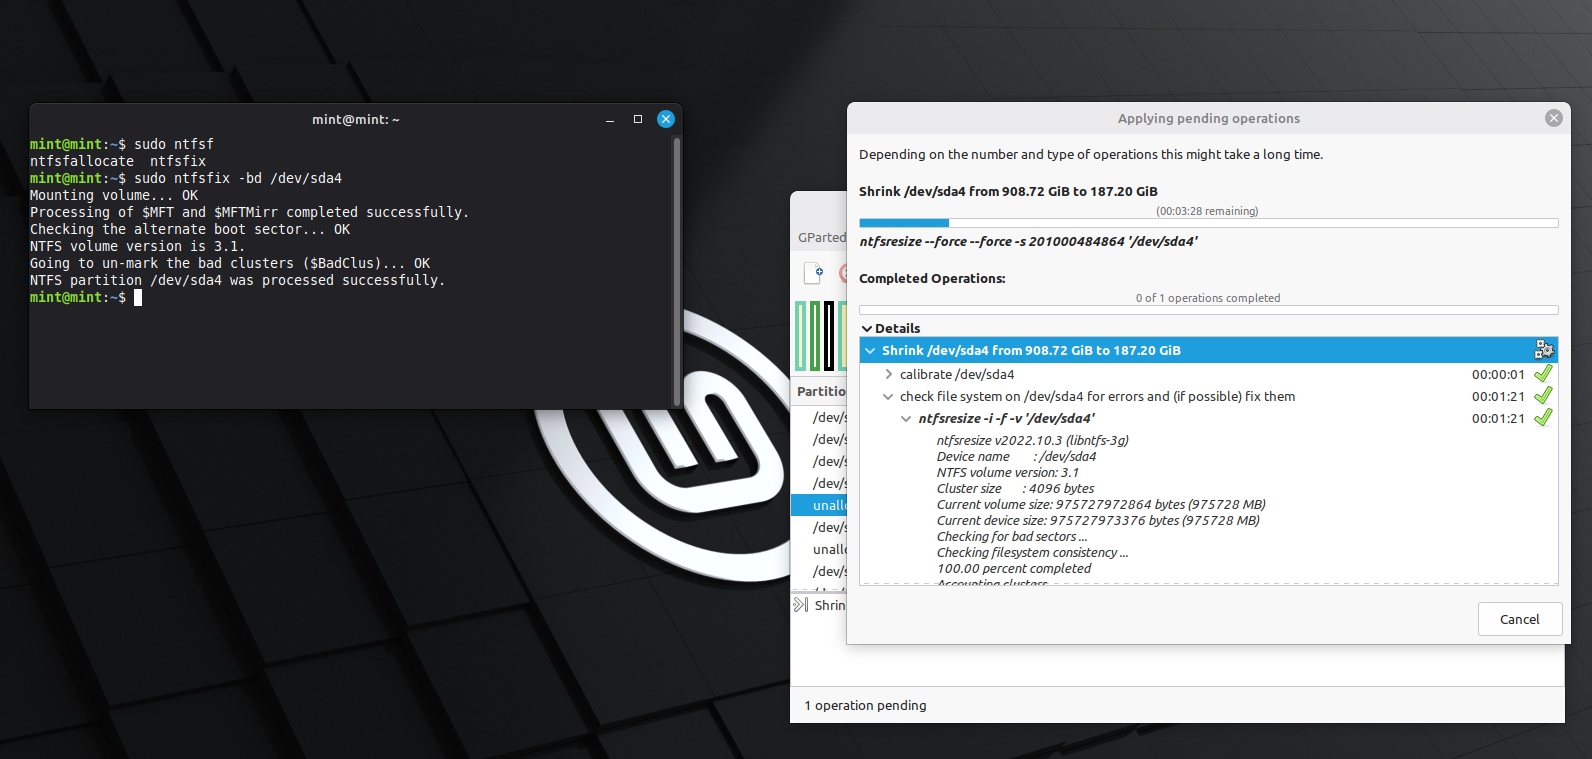Image resolution: width=1592 pixels, height=759 pixels.
Task: Click the '00:00:01' duration on calibrate row
Action: (x=1498, y=374)
